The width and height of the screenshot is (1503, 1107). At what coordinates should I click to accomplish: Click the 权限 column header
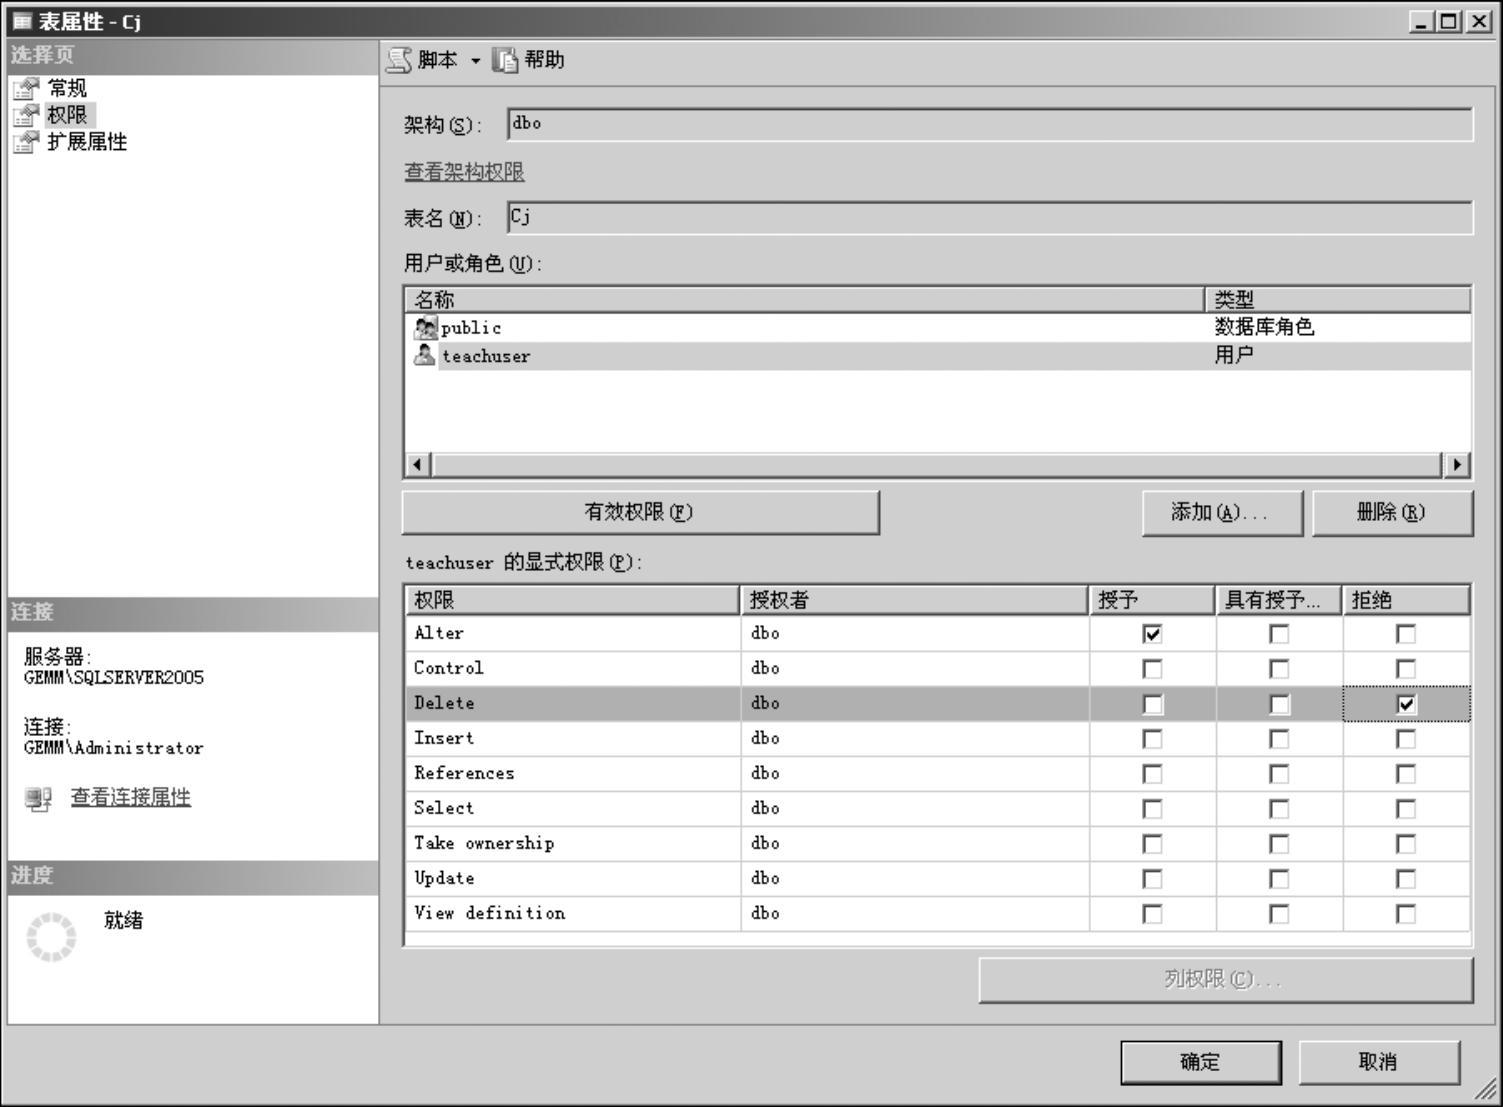tap(573, 600)
